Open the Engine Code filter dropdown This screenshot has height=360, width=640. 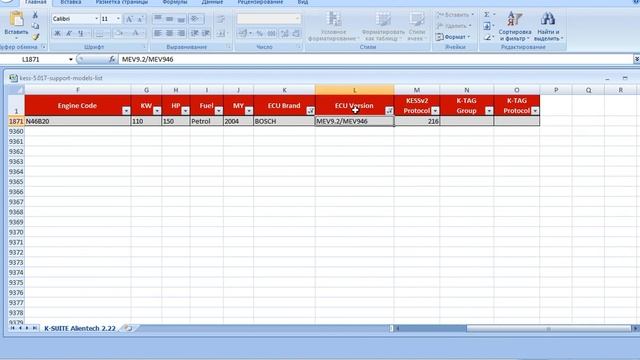[126, 111]
